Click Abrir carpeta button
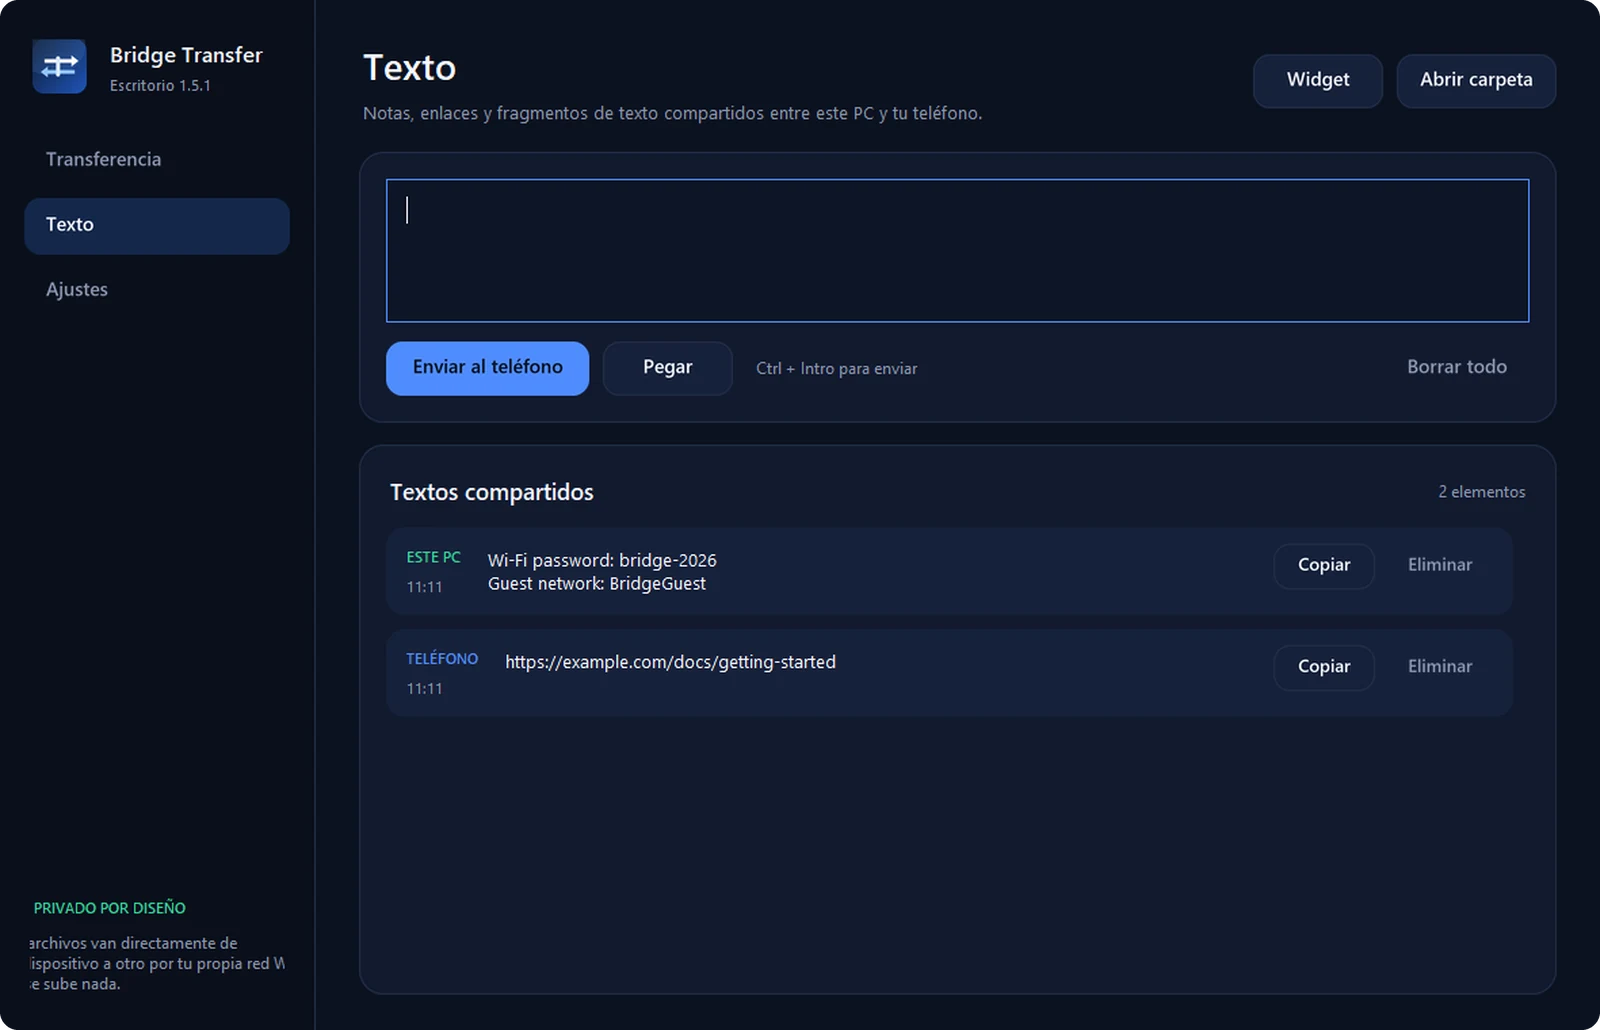Screen dimensions: 1600x1030 click(1476, 80)
